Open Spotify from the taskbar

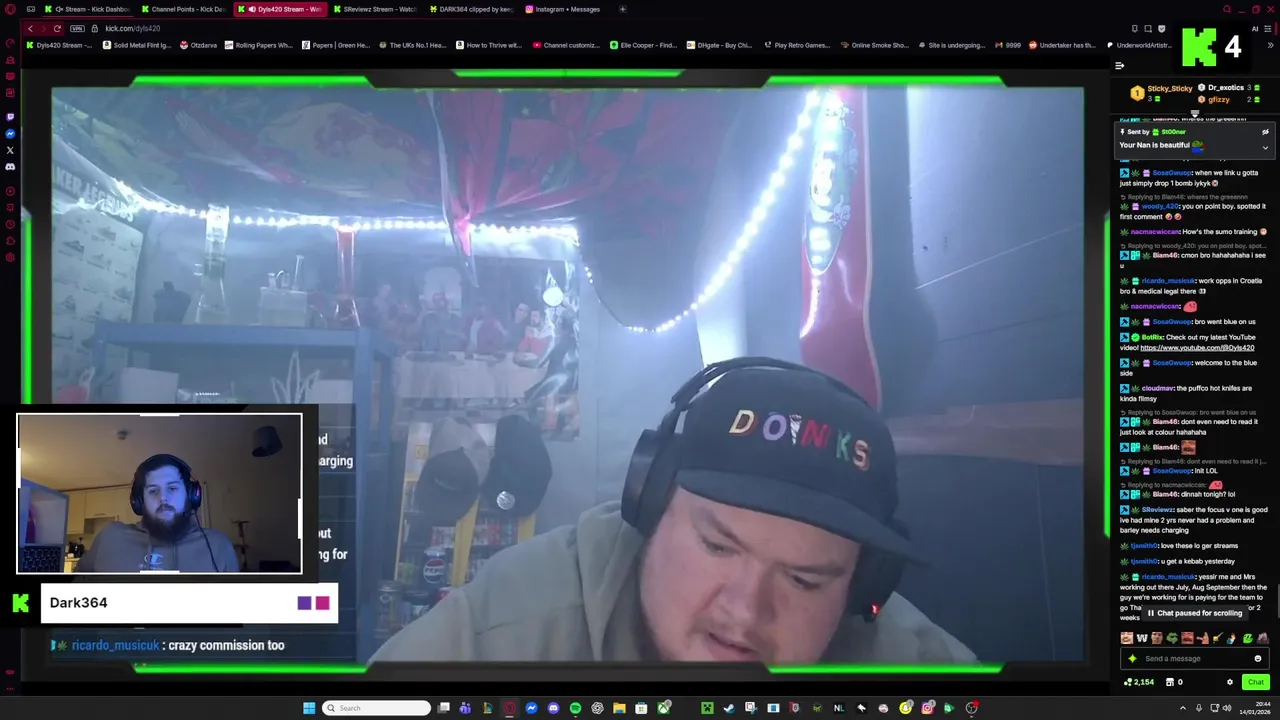pos(575,708)
